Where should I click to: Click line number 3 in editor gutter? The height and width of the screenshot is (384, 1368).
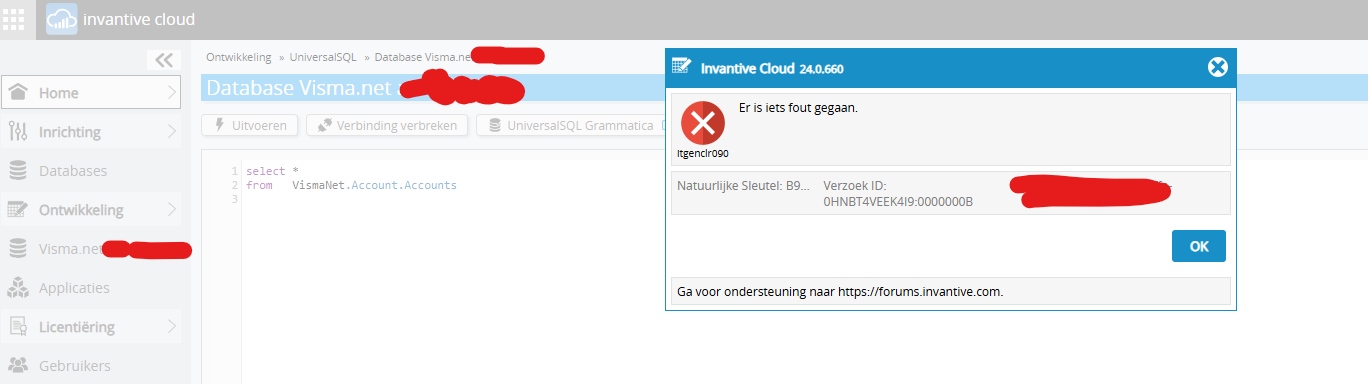[234, 199]
